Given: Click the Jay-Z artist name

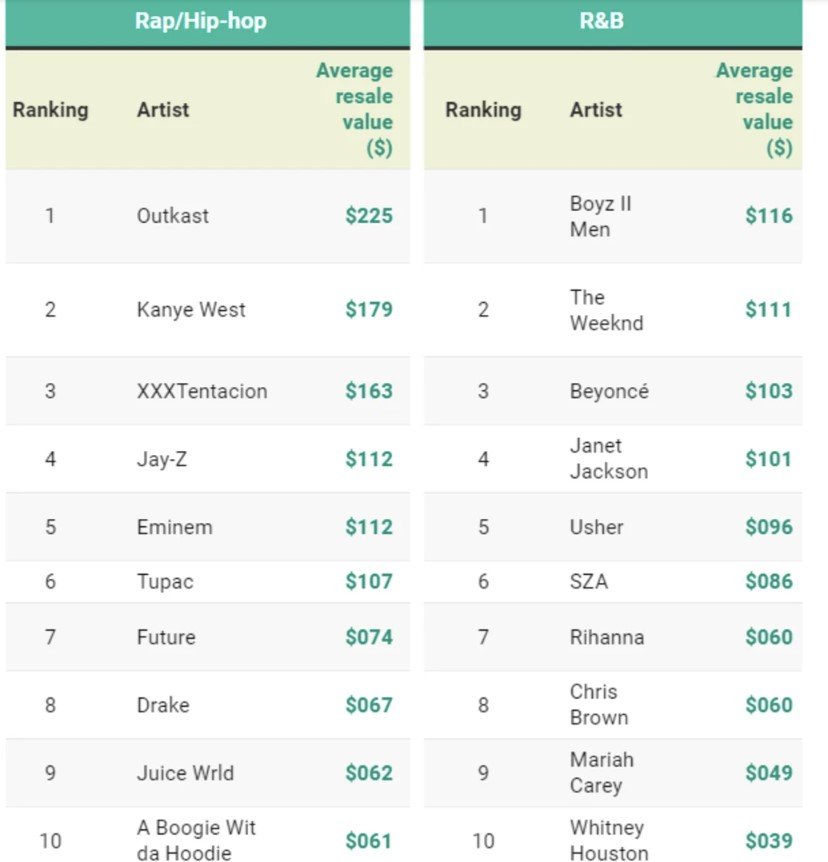Looking at the screenshot, I should pos(162,459).
